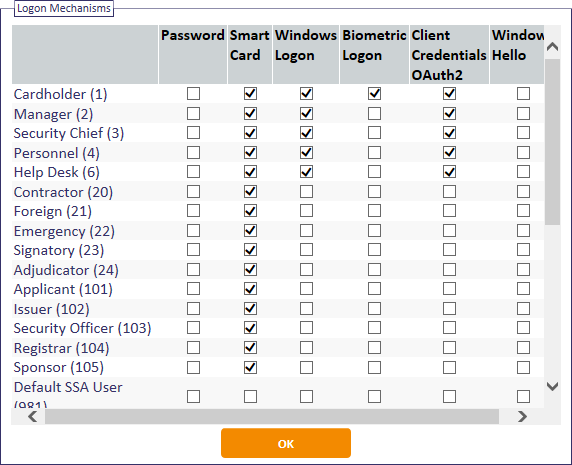The height and width of the screenshot is (465, 572).
Task: Enable Password logon for Cardholder (1)
Action: tap(193, 94)
